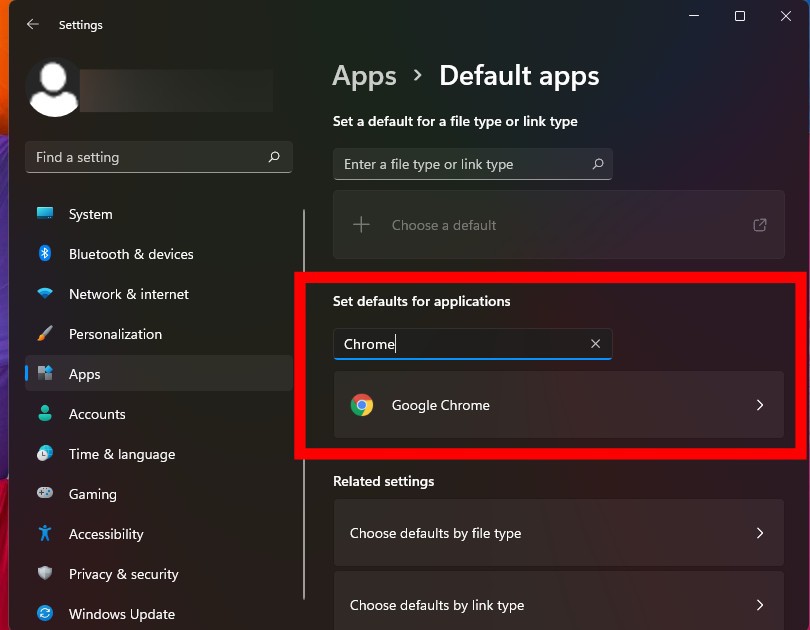Click the magnifier in file type search box
Viewport: 810px width, 630px height.
(x=598, y=164)
